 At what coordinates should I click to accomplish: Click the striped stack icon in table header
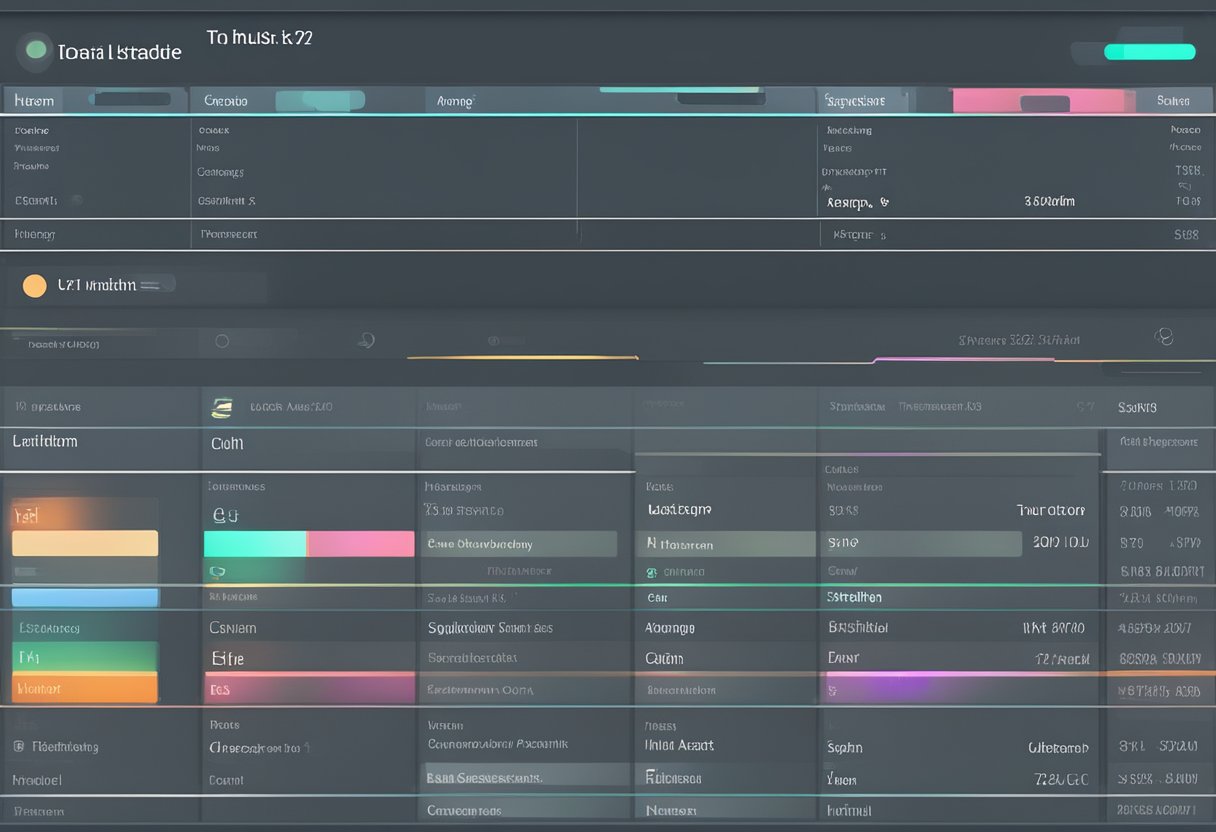click(x=222, y=407)
